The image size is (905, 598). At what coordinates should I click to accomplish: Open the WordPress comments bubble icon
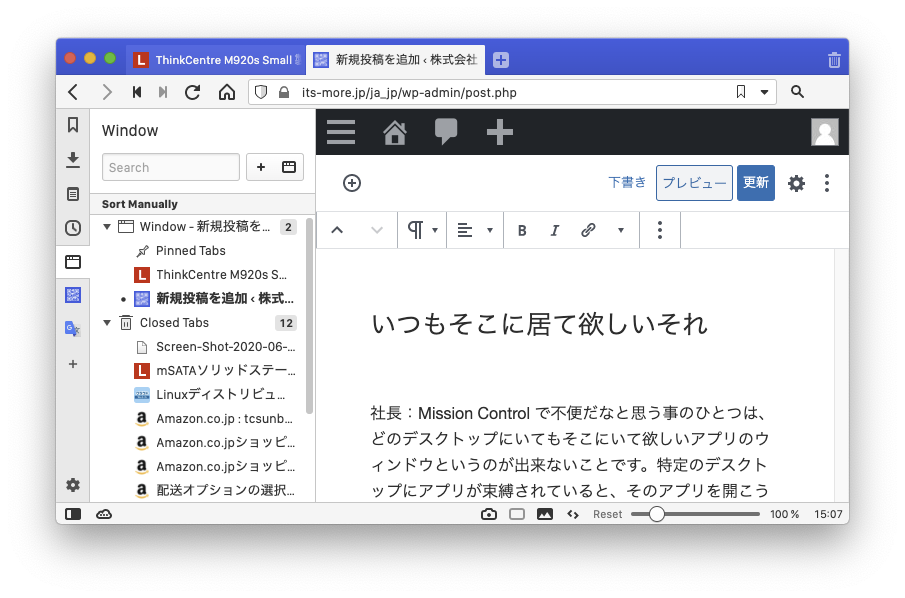[446, 132]
